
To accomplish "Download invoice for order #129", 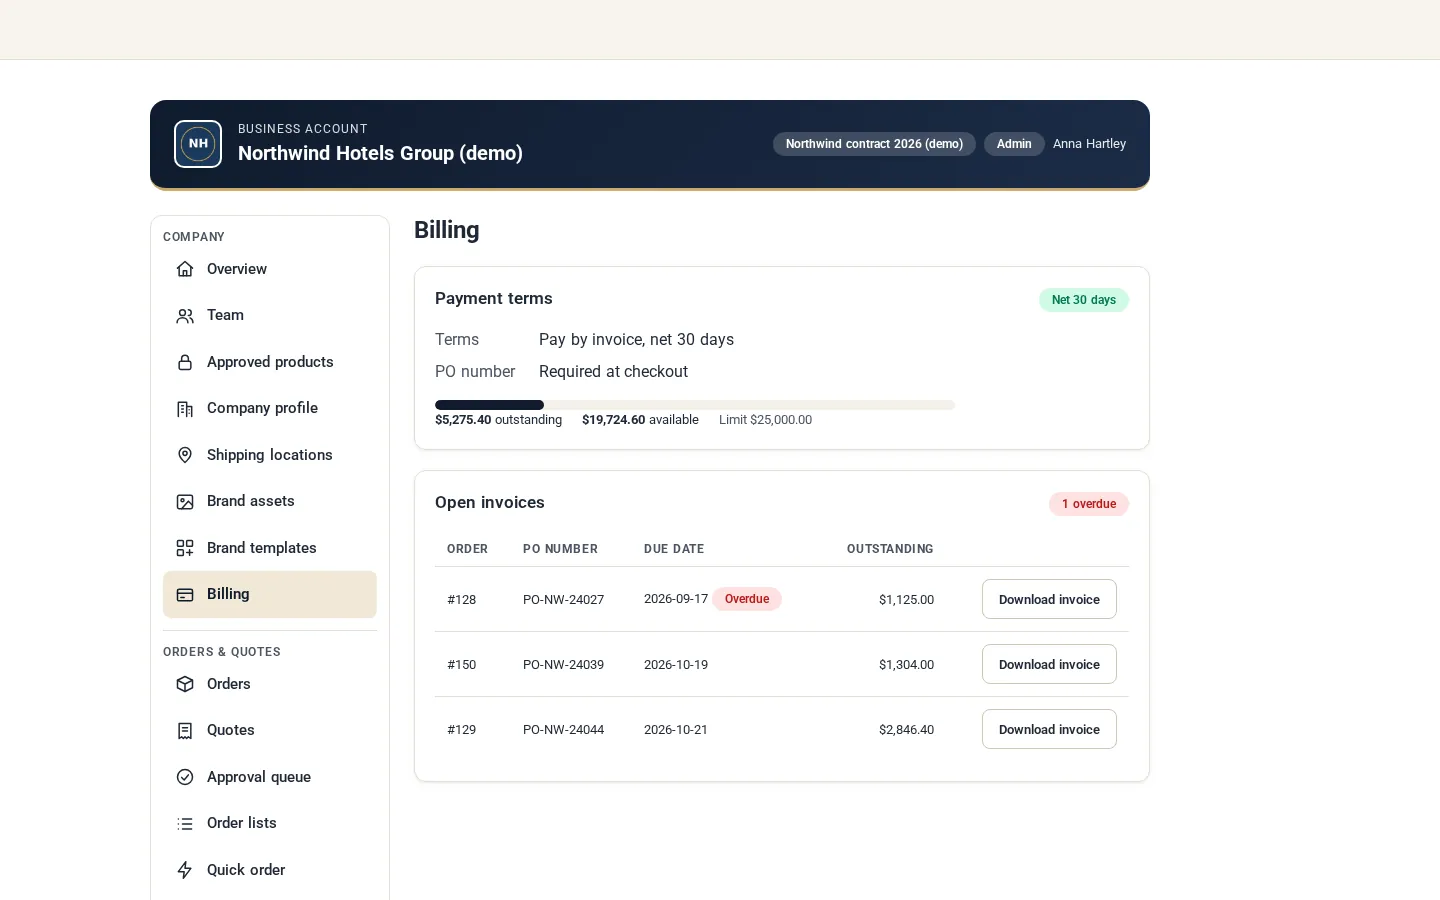I will point(1049,729).
